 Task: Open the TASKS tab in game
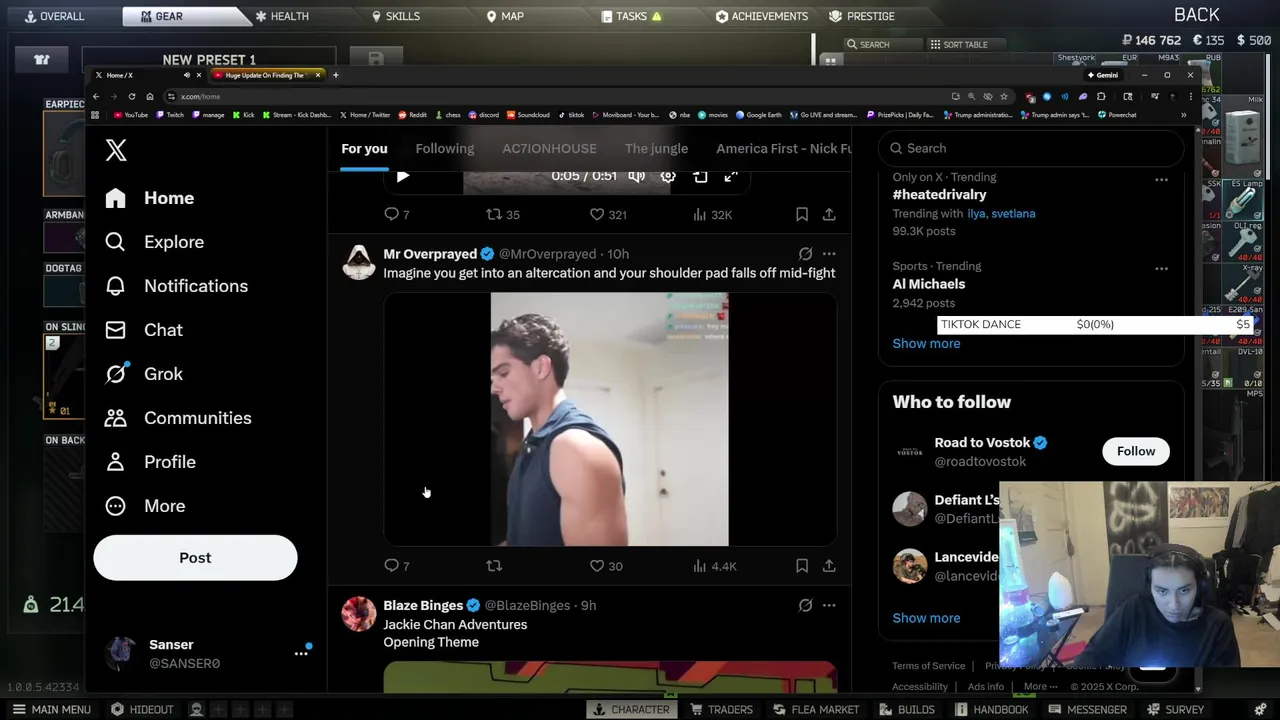coord(631,16)
